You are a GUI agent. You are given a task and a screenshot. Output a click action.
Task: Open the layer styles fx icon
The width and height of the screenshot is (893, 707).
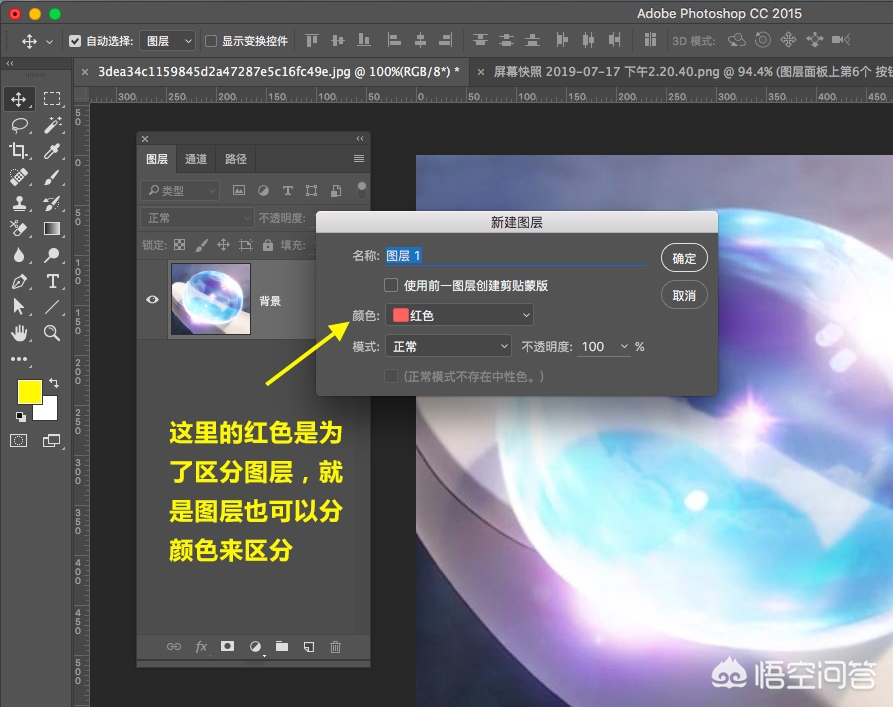[200, 646]
